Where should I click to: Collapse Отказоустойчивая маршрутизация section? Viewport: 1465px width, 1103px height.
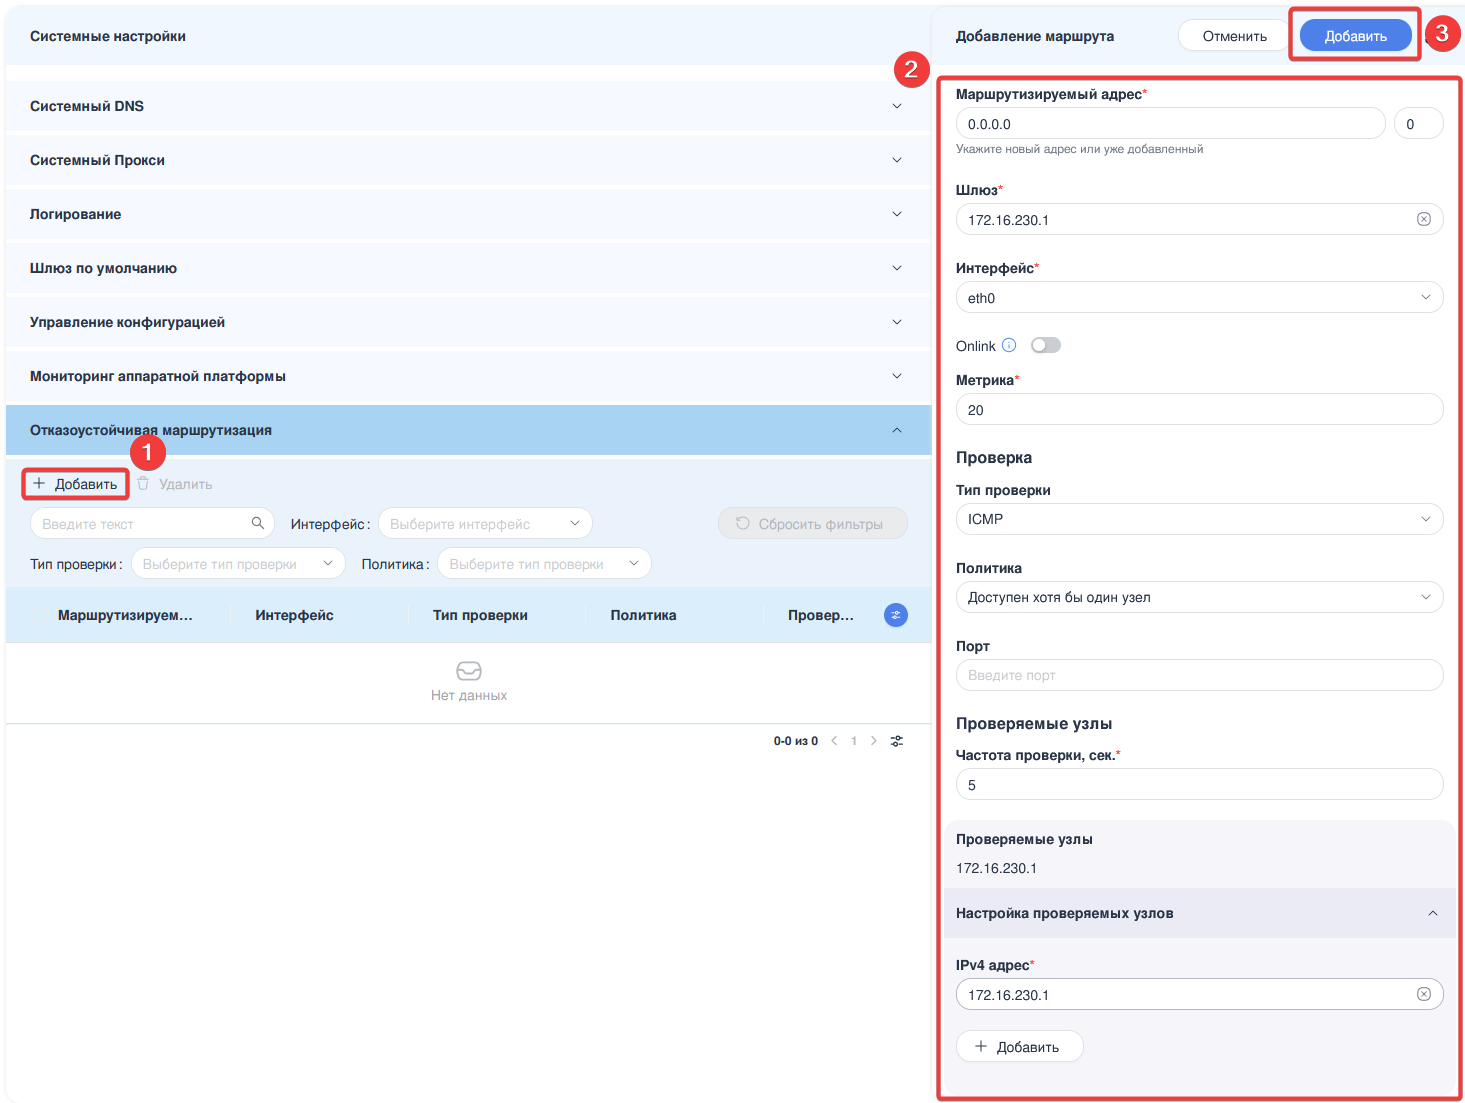pos(896,430)
